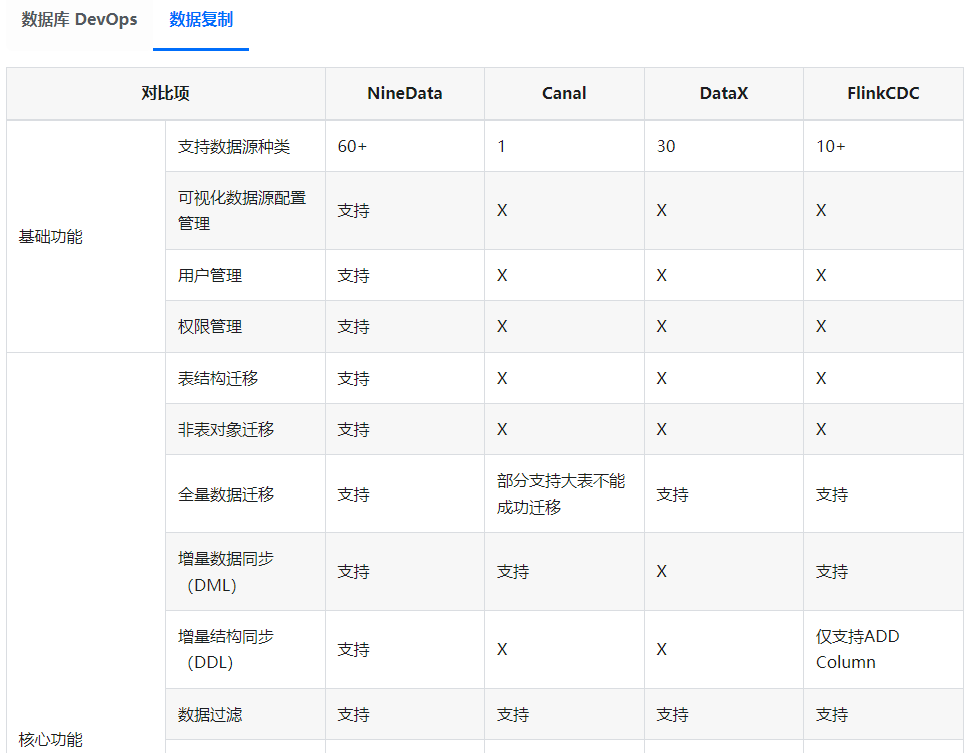Screen dimensions: 971x753
Task: Click FlinkCDC's X in 表结构迁移 row
Action: pyautogui.click(x=821, y=378)
